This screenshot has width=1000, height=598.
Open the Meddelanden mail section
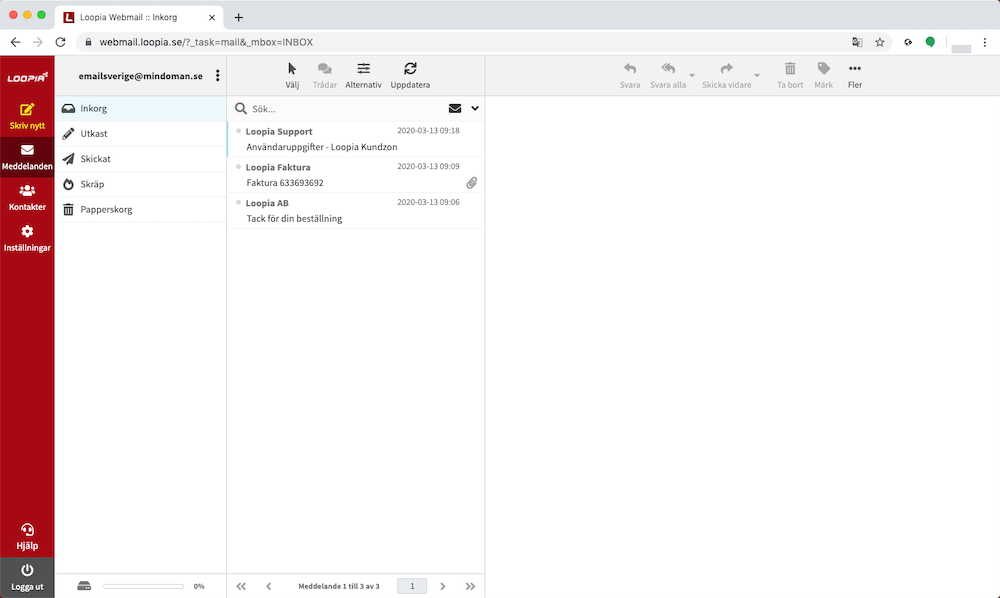[27, 157]
